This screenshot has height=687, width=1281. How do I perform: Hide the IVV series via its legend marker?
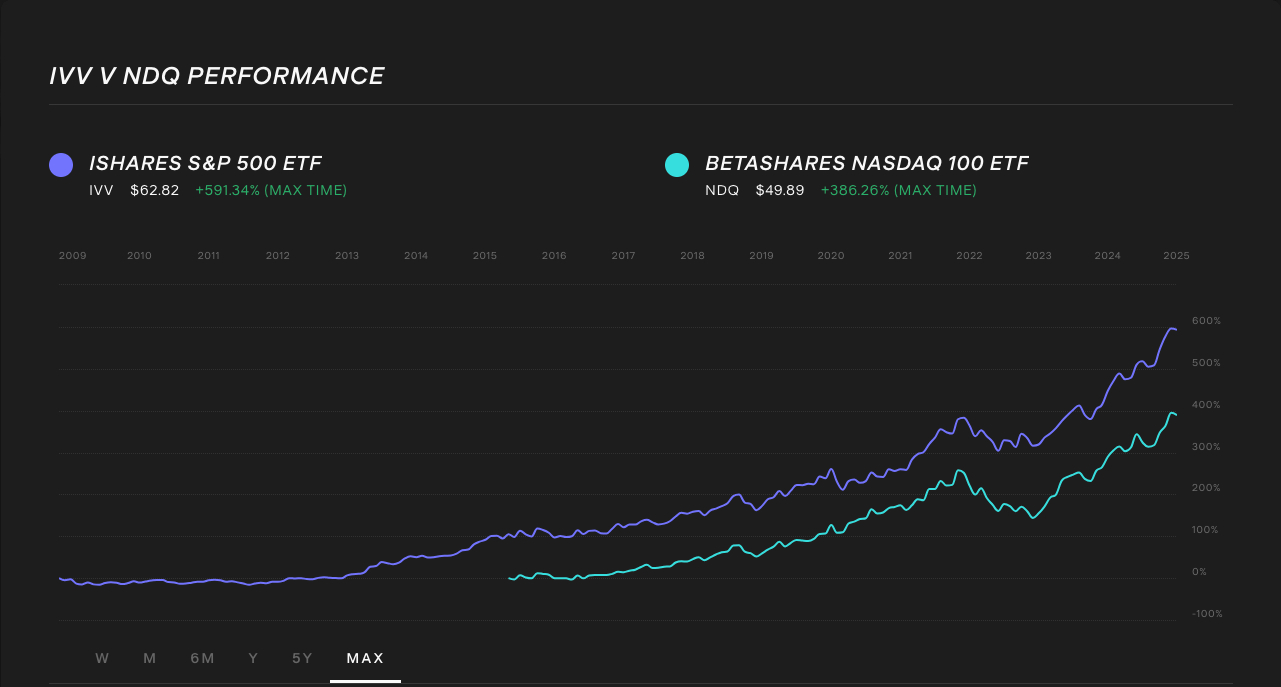click(60, 164)
